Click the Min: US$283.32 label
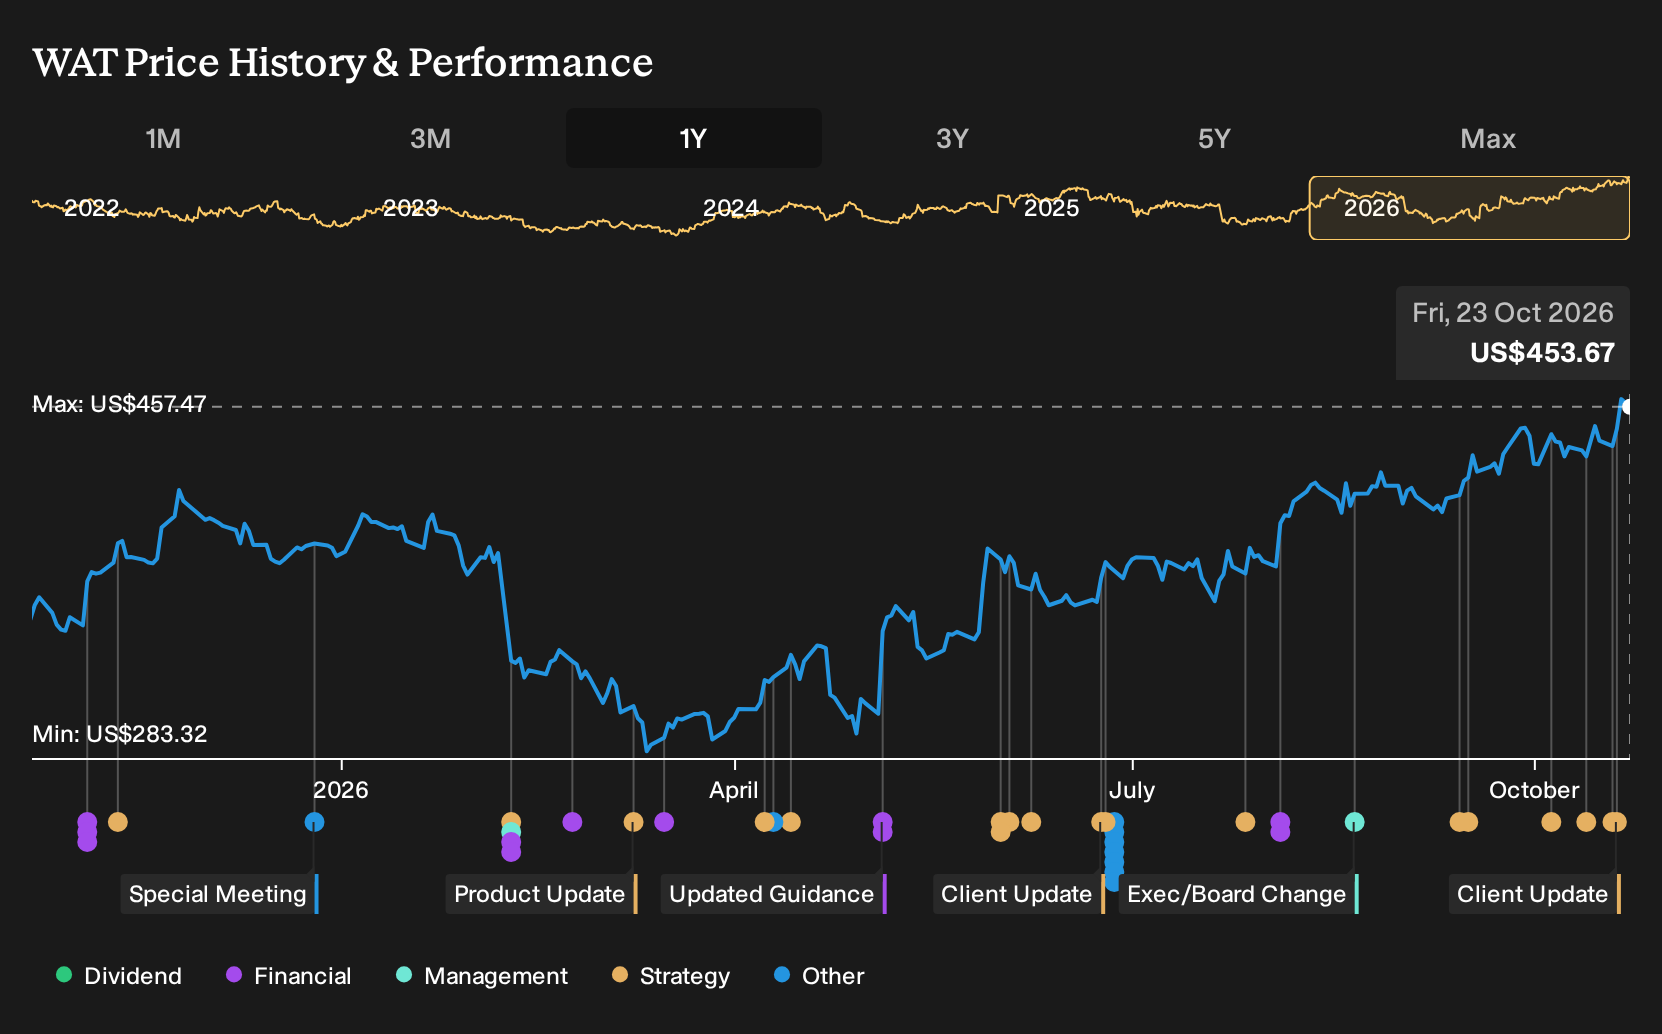 point(120,734)
